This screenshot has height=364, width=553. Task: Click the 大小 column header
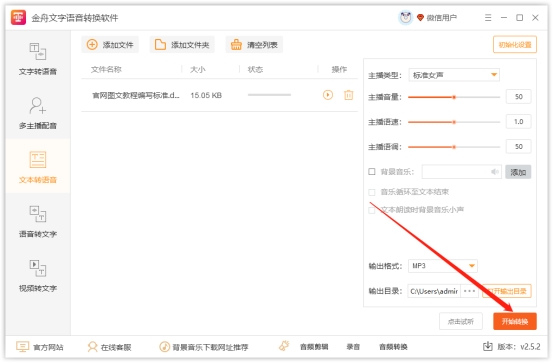point(198,69)
